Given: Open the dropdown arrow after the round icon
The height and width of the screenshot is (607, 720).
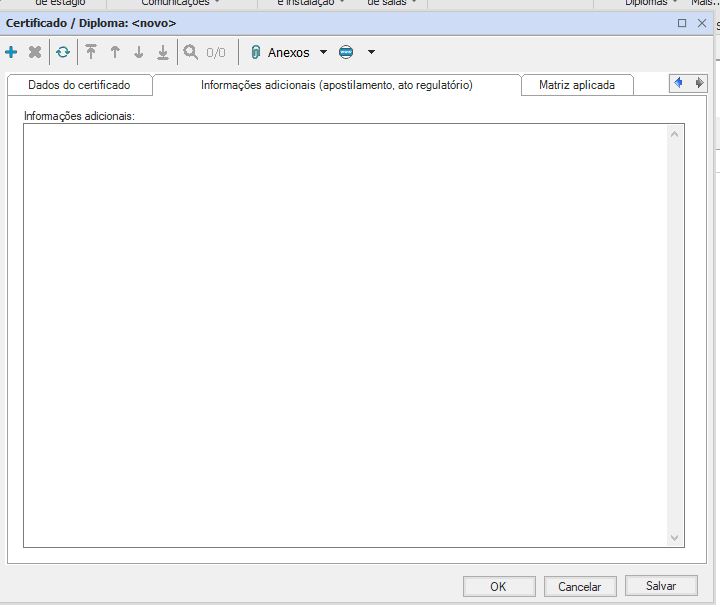Looking at the screenshot, I should pyautogui.click(x=371, y=52).
